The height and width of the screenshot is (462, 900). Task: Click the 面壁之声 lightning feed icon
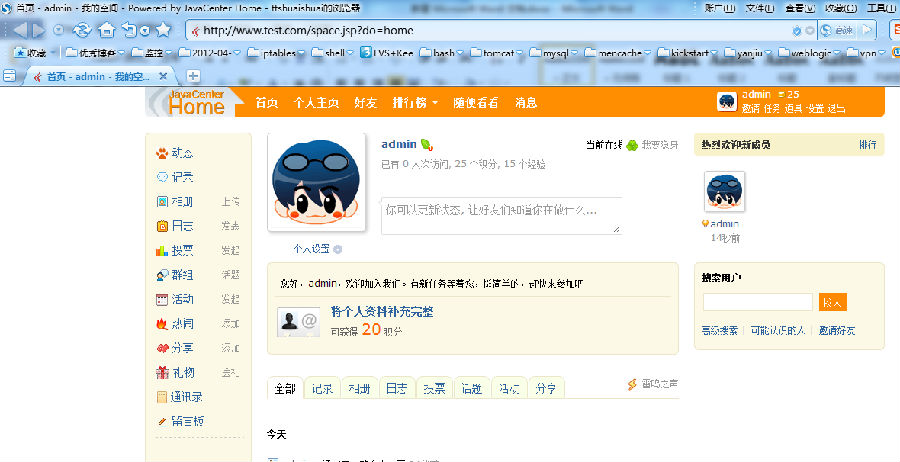pyautogui.click(x=632, y=384)
